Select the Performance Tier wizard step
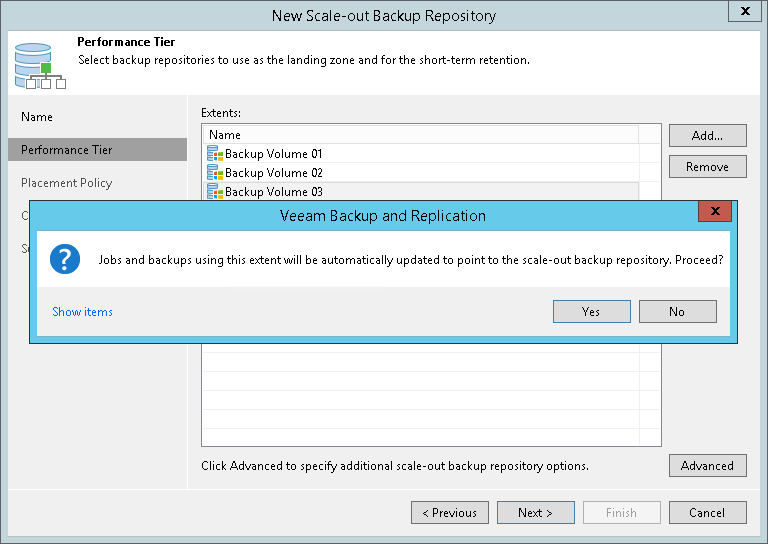The image size is (768, 544). [67, 150]
